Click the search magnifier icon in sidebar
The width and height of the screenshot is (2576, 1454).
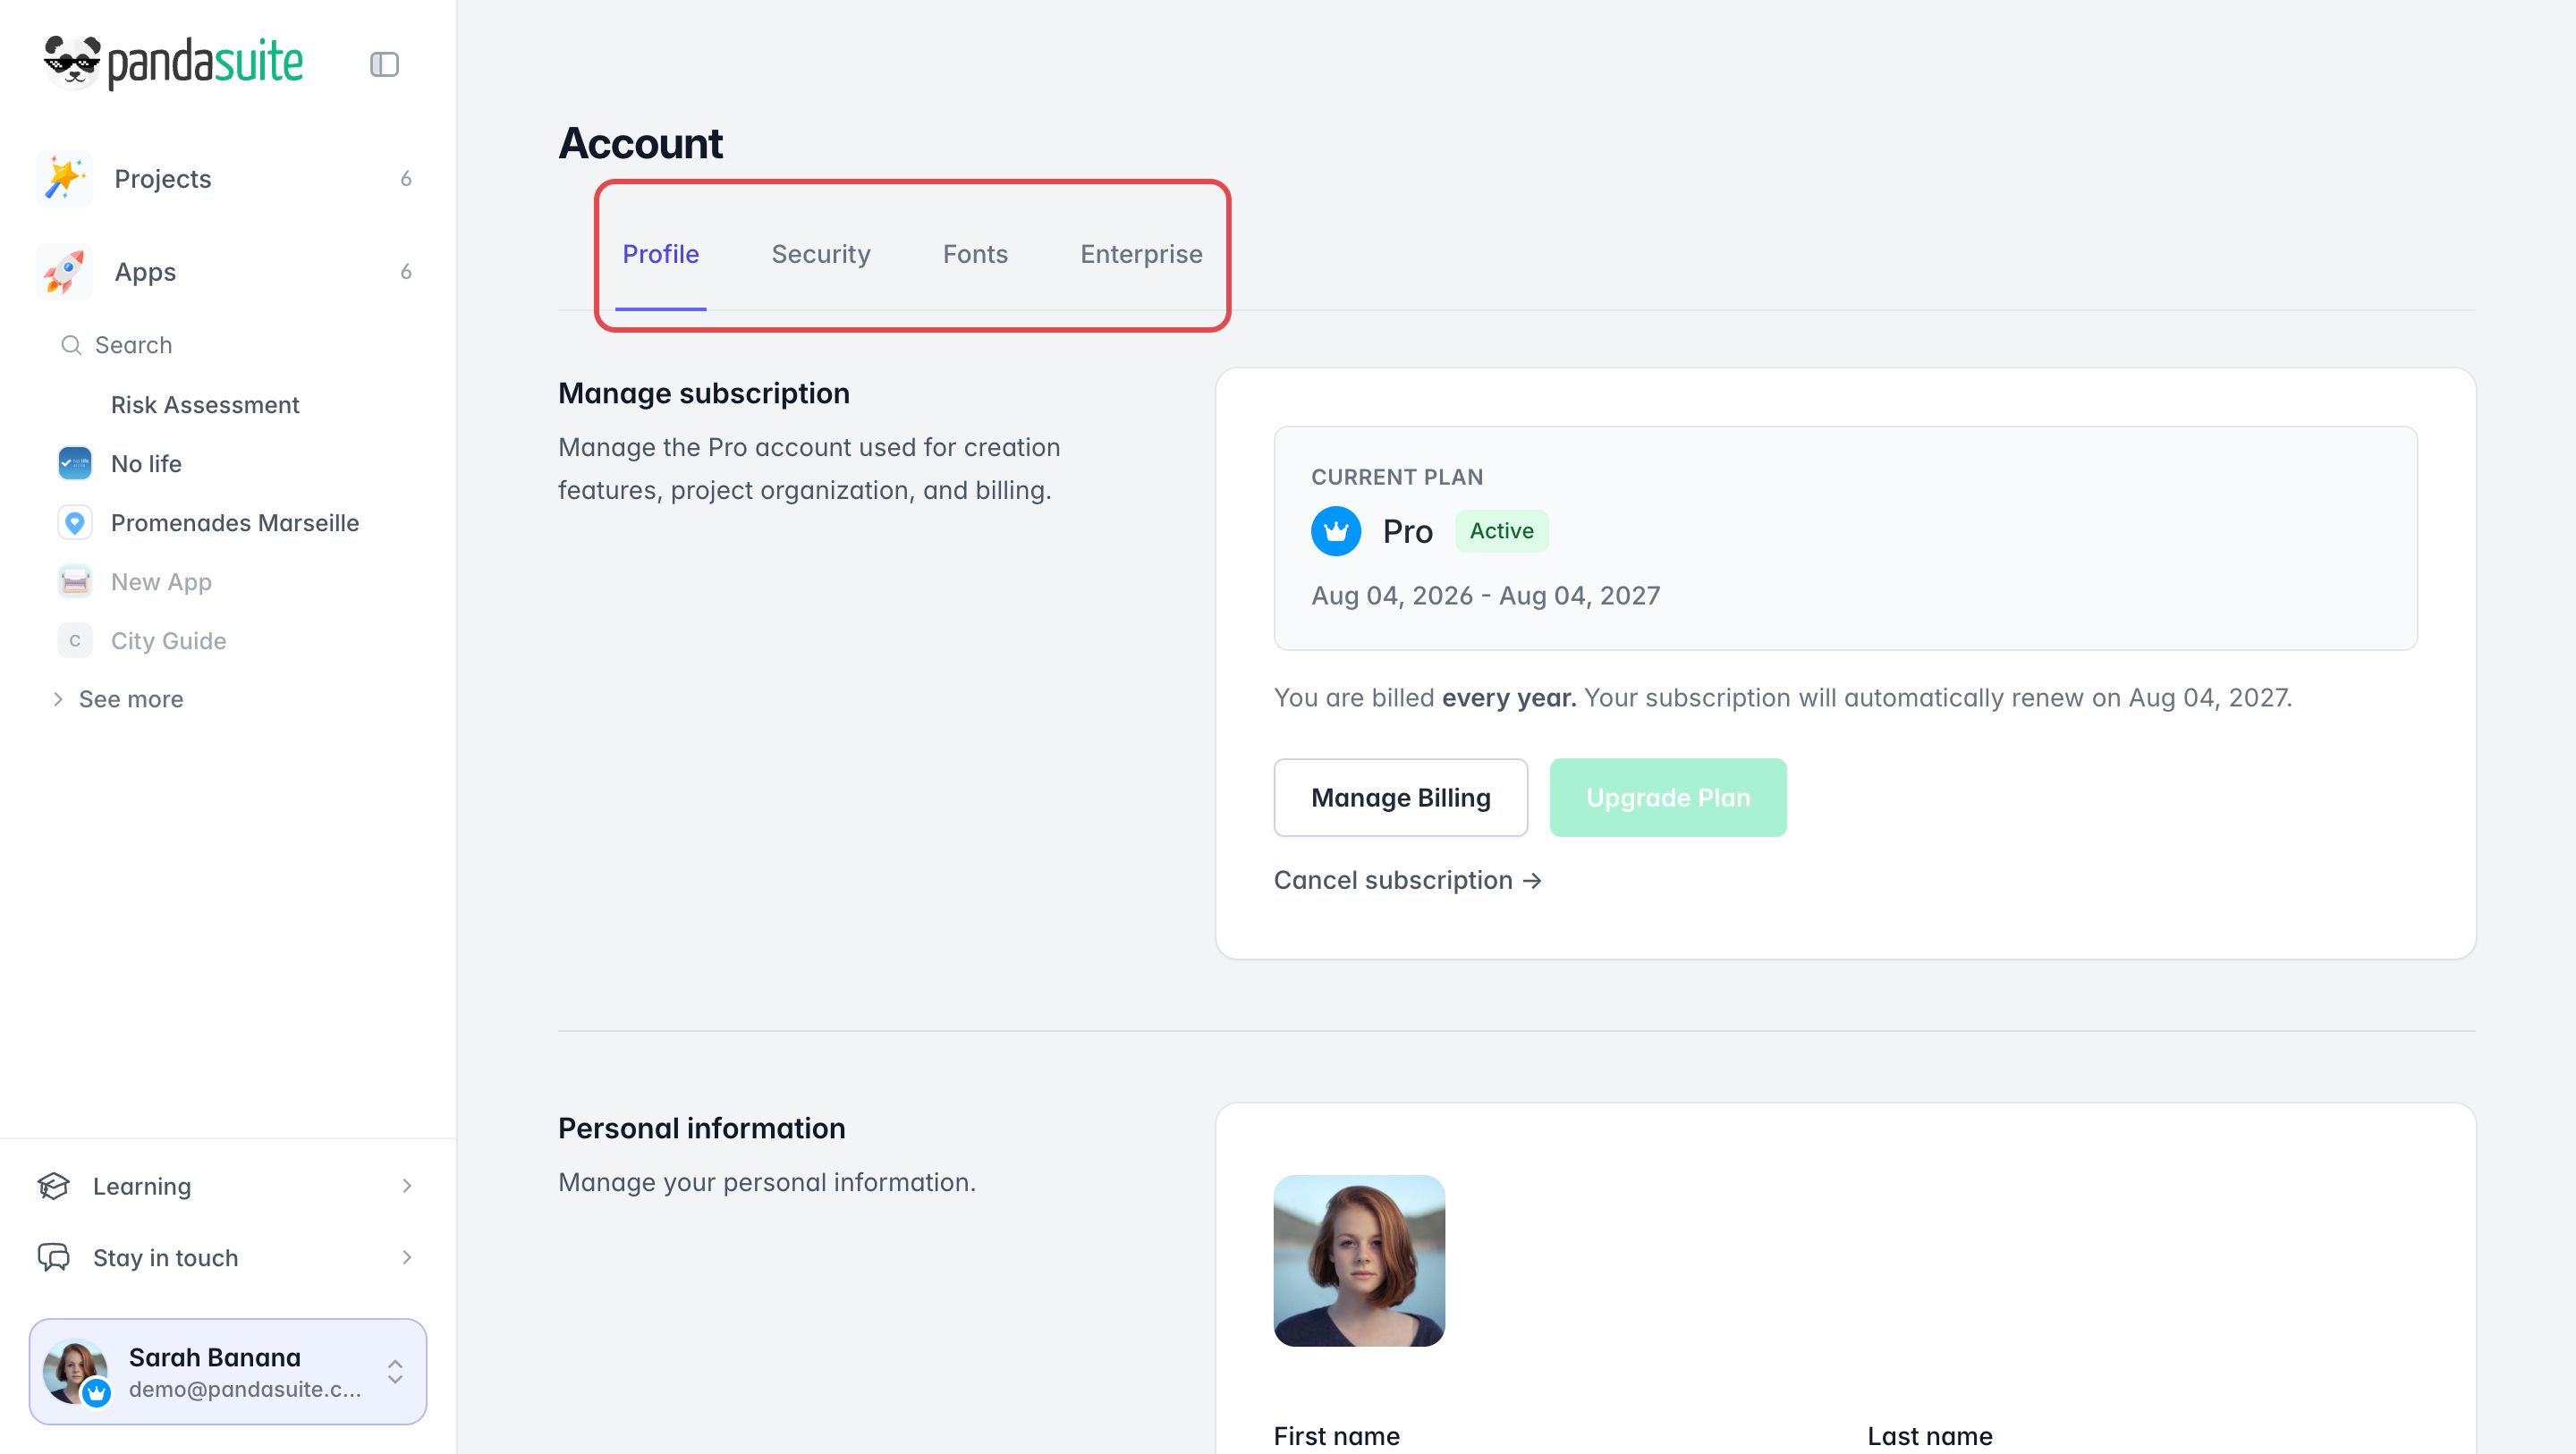(71, 345)
